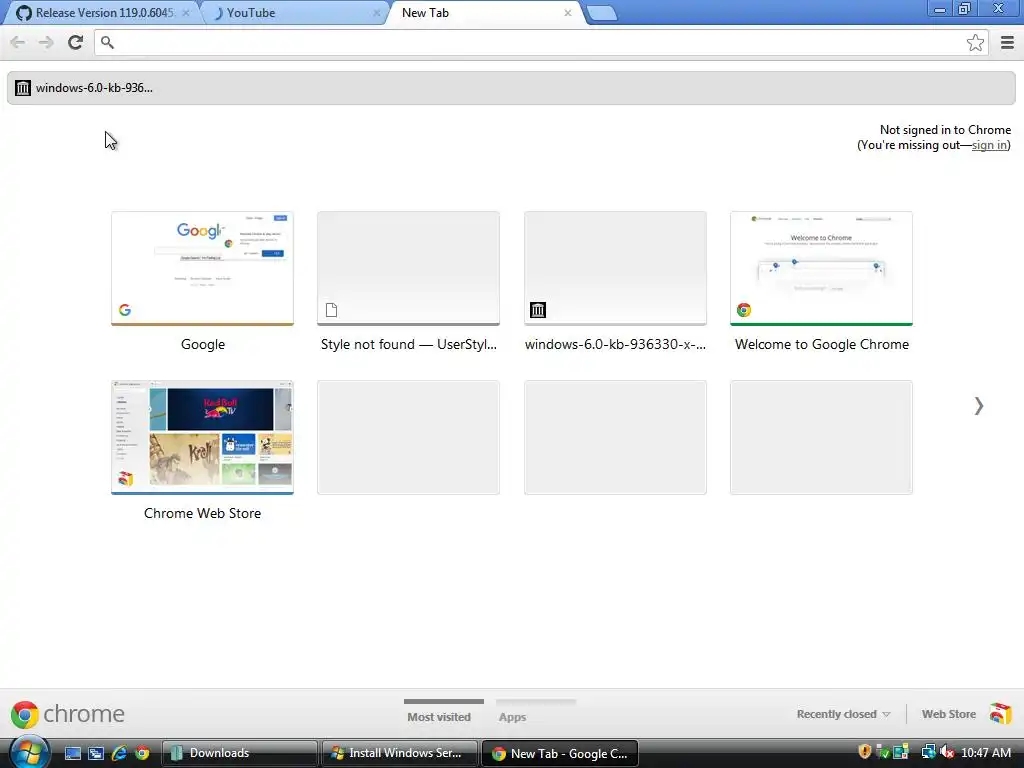This screenshot has height=768, width=1024.
Task: Open the windows-6.0-kb-936330 thumbnail tile
Action: point(615,268)
